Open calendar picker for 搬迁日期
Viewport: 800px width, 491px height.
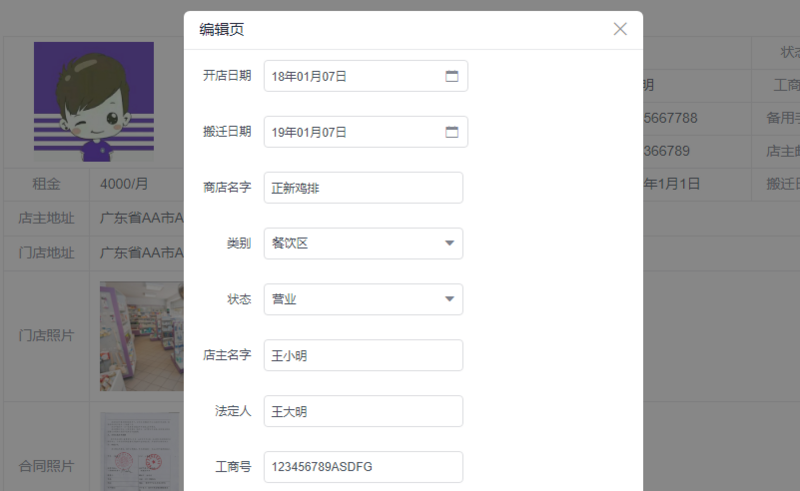(x=451, y=132)
